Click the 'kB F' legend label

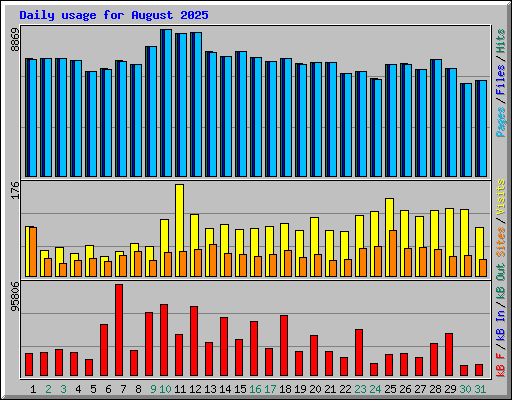501,365
